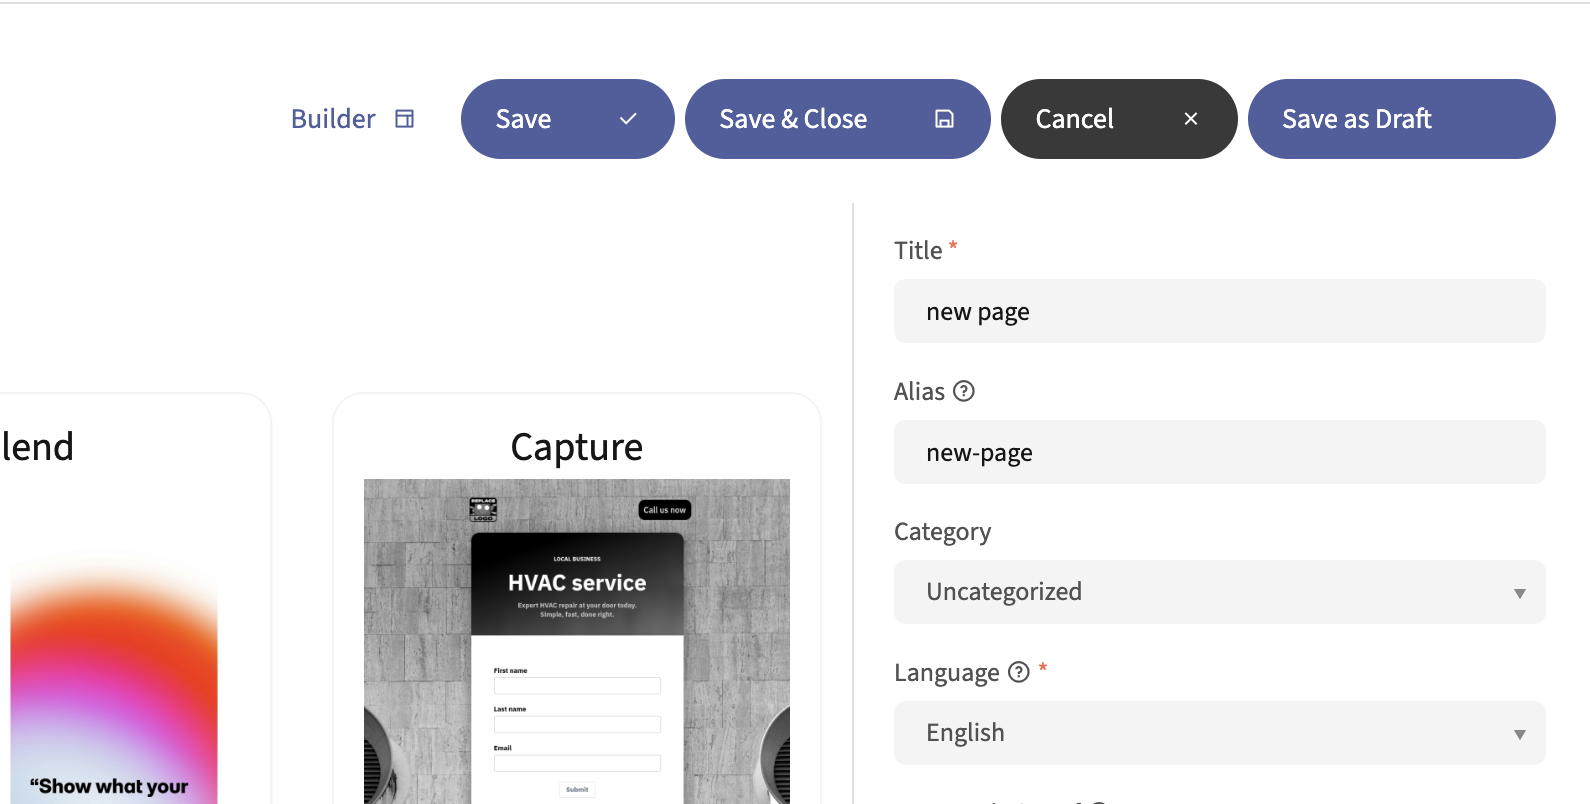The width and height of the screenshot is (1590, 804).
Task: Focus the Alias field containing "new-page"
Action: (x=1219, y=452)
